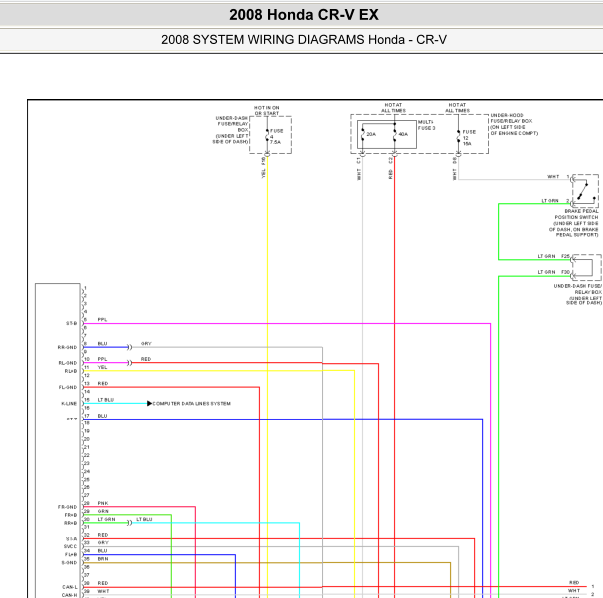Select the "GRY" wire label after pin 8 splice
This screenshot has height=598, width=603.
click(146, 343)
